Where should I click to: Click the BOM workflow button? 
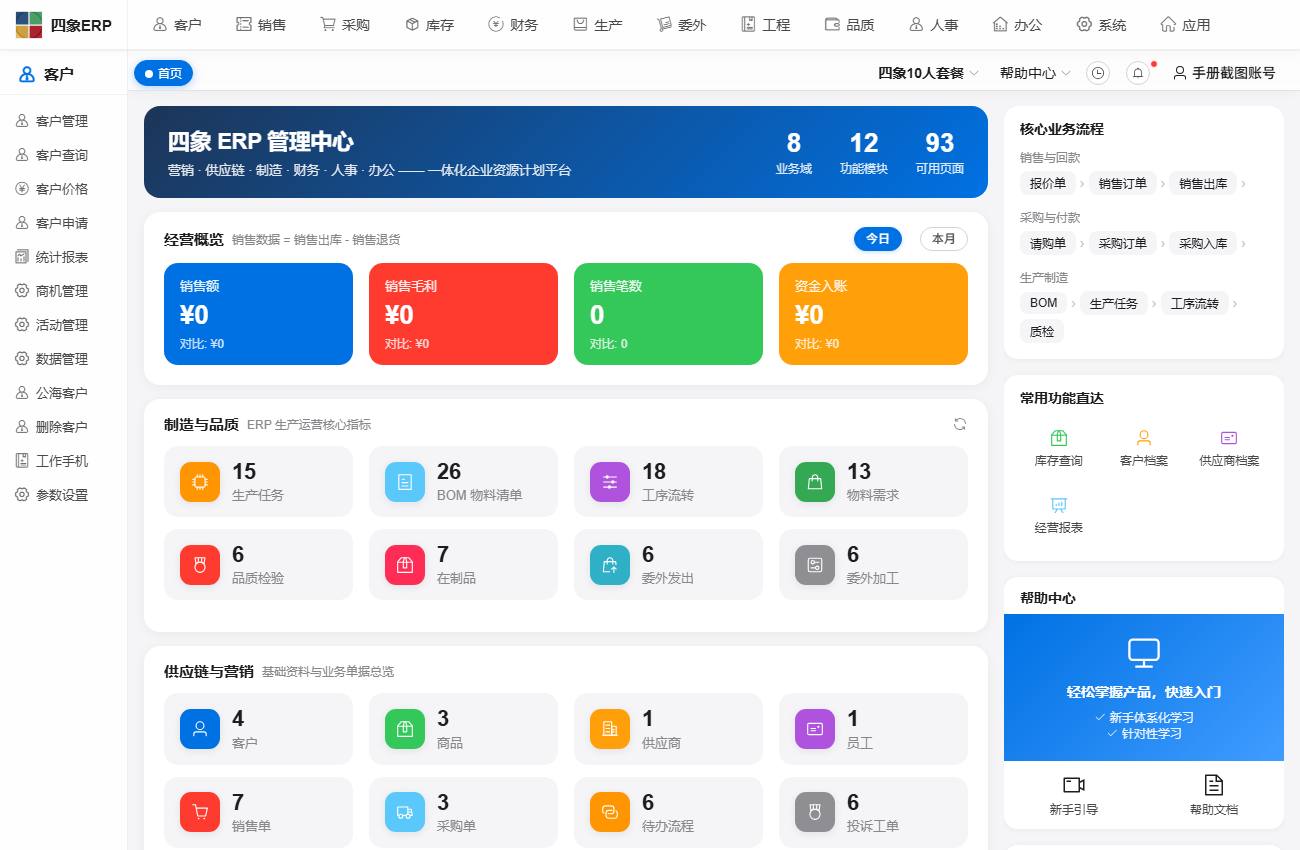point(1043,303)
